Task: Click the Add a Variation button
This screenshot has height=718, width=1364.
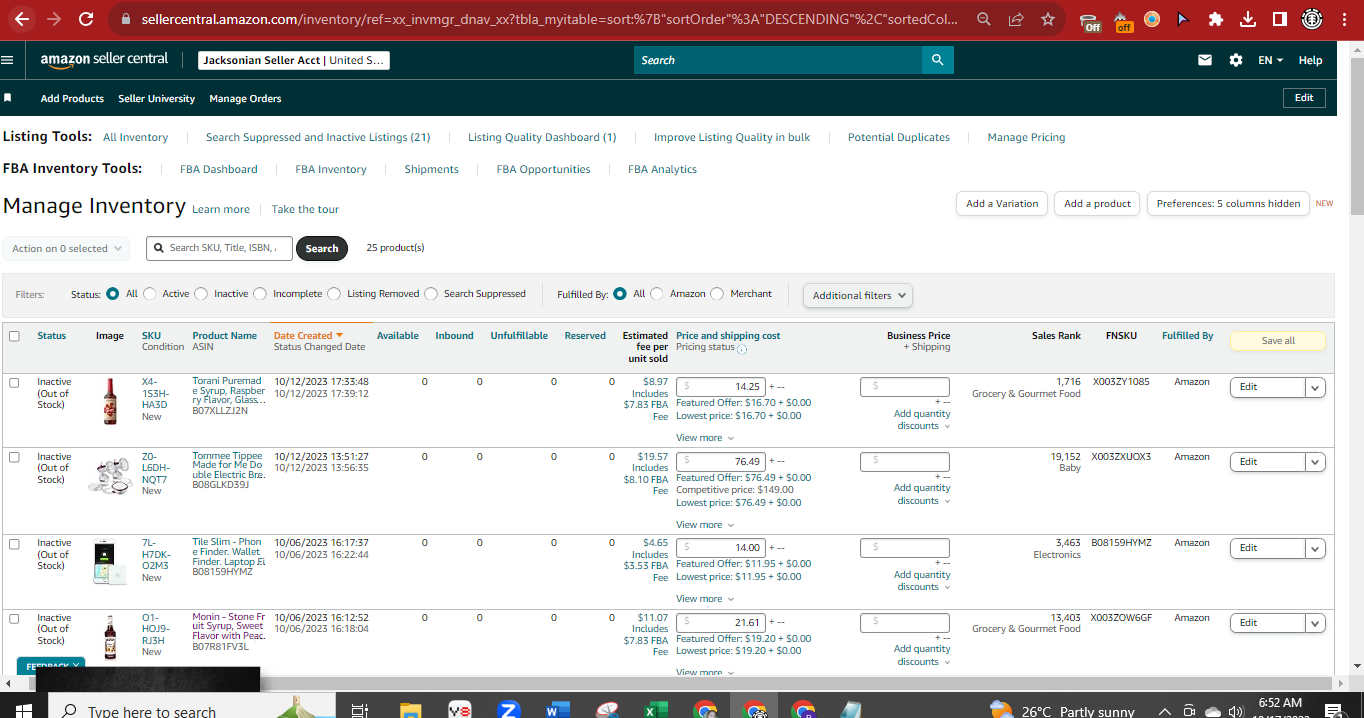Action: pyautogui.click(x=1002, y=203)
